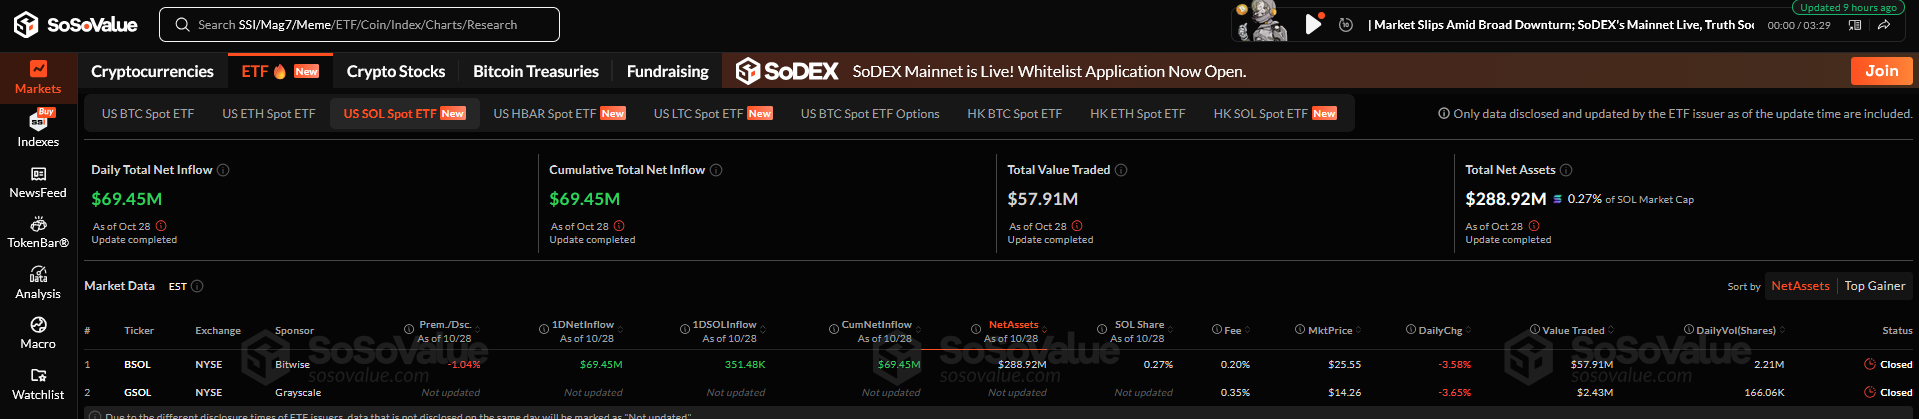This screenshot has height=419, width=1919.
Task: Sort table by 1DNetInflow column
Action: coord(583,325)
